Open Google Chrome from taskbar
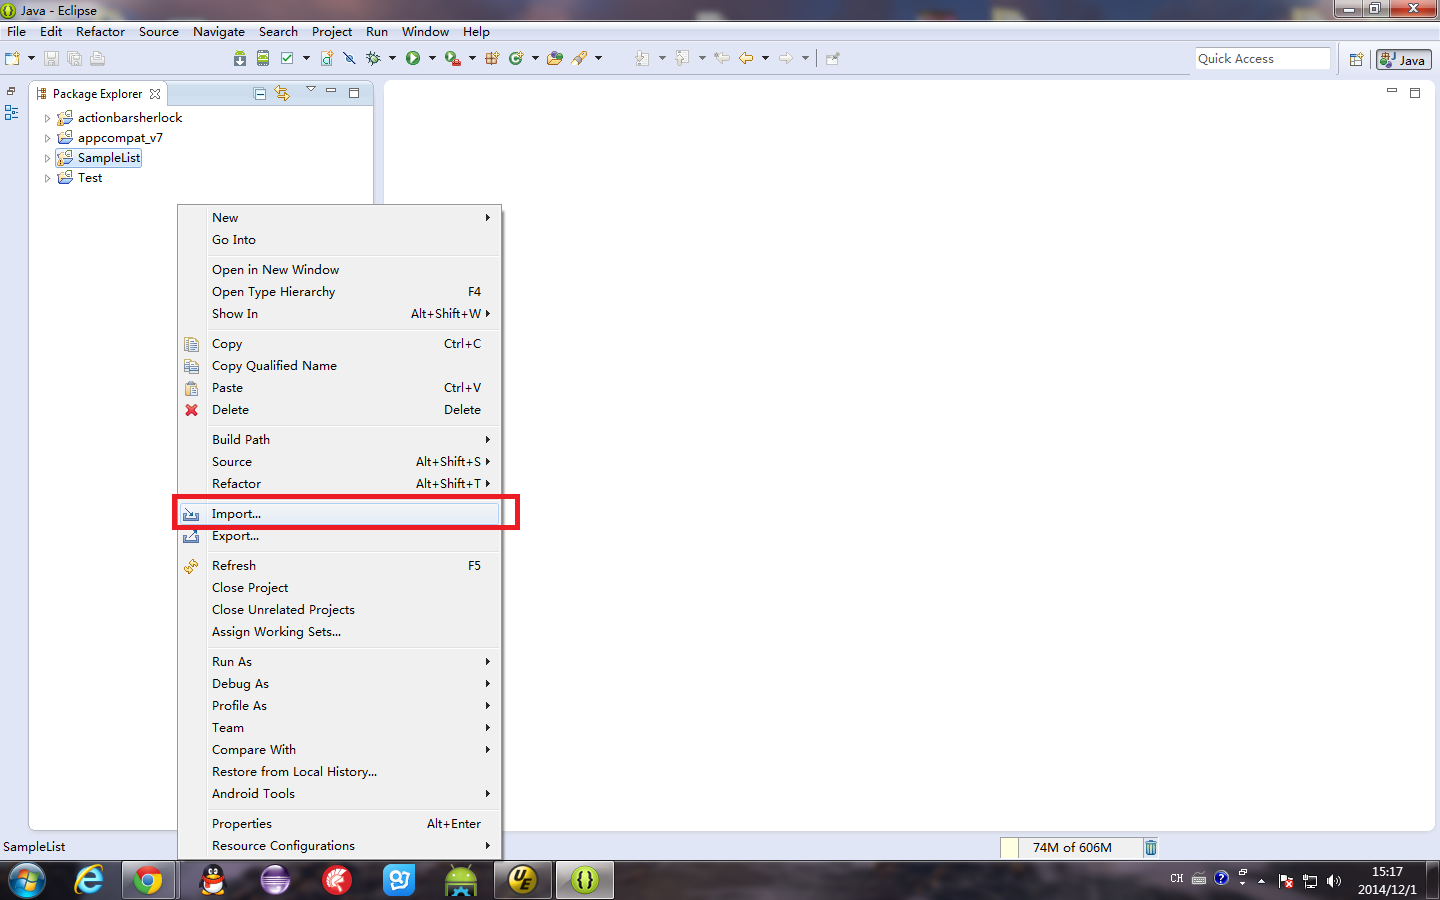This screenshot has height=900, width=1440. pyautogui.click(x=148, y=880)
